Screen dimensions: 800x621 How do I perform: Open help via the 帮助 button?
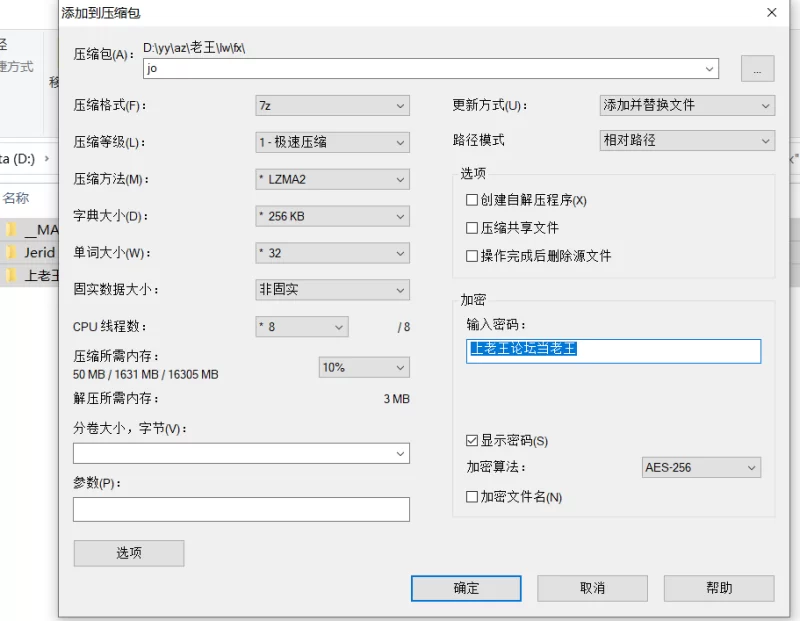coord(719,588)
